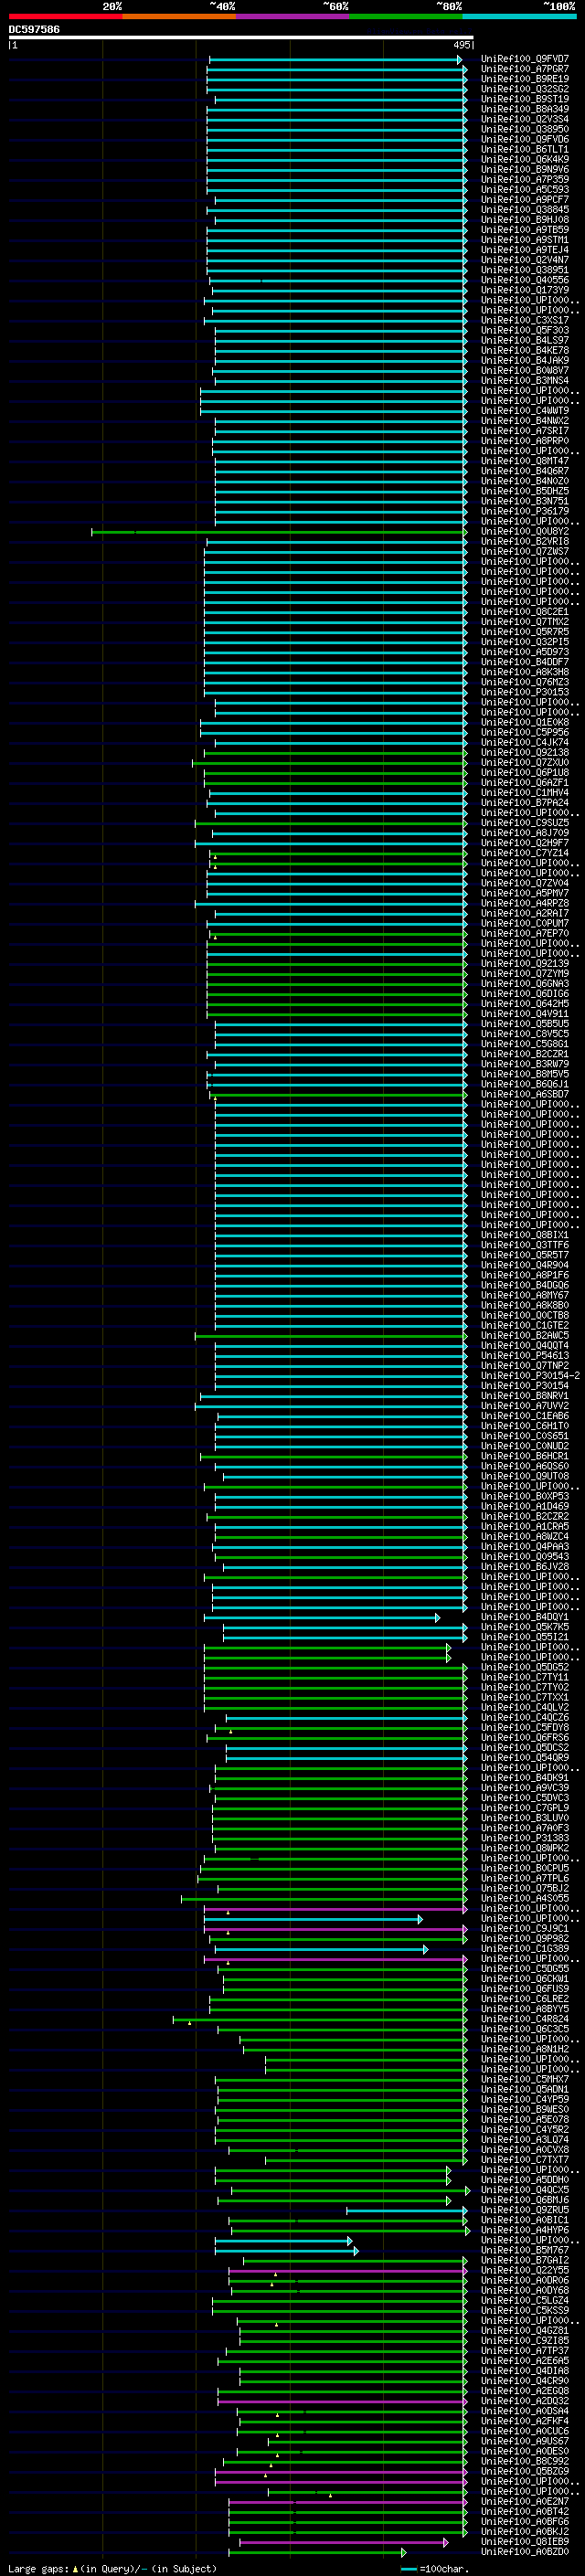Image resolution: width=585 pixels, height=2576 pixels.
Task: Select hit UniRef100_Q9UT08
Action: 524,1476
